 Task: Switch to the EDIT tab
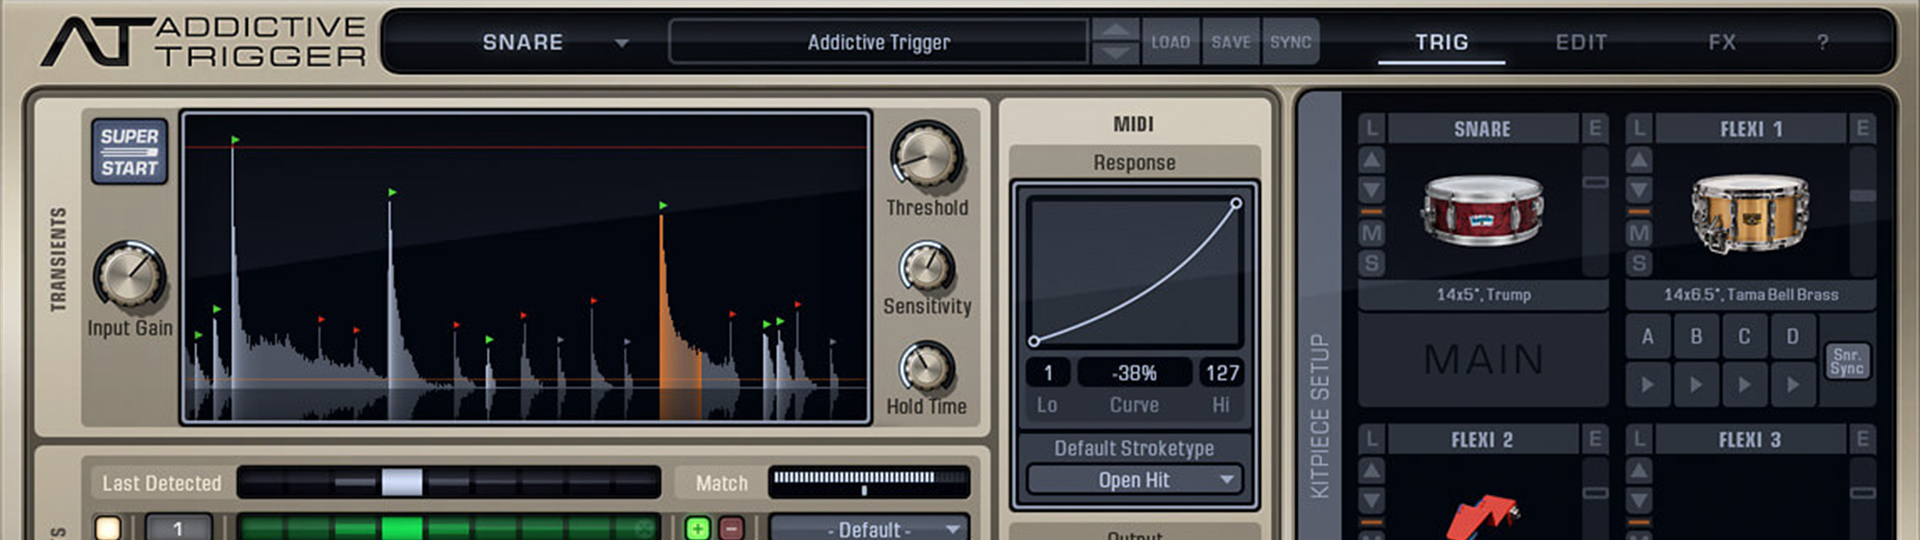tap(1581, 42)
